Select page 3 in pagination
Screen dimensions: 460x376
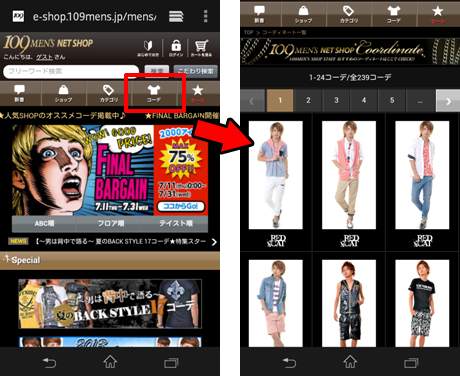click(336, 100)
